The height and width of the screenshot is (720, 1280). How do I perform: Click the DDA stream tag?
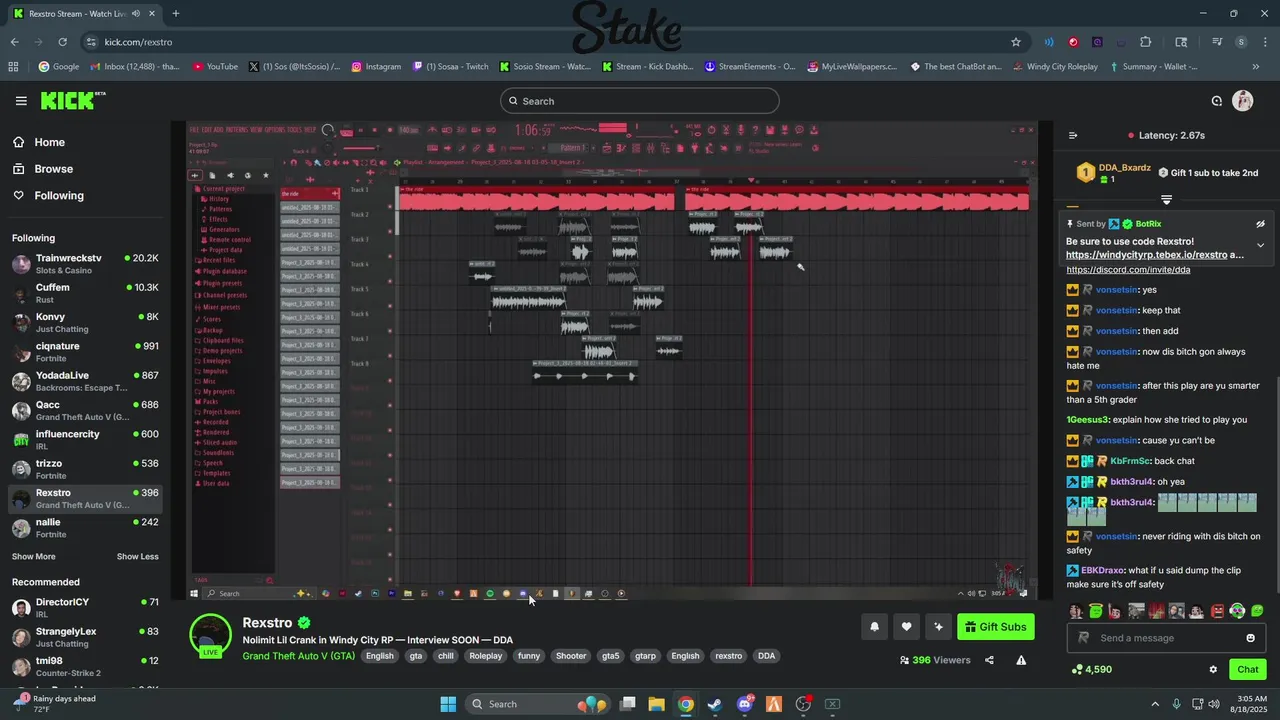pos(766,656)
